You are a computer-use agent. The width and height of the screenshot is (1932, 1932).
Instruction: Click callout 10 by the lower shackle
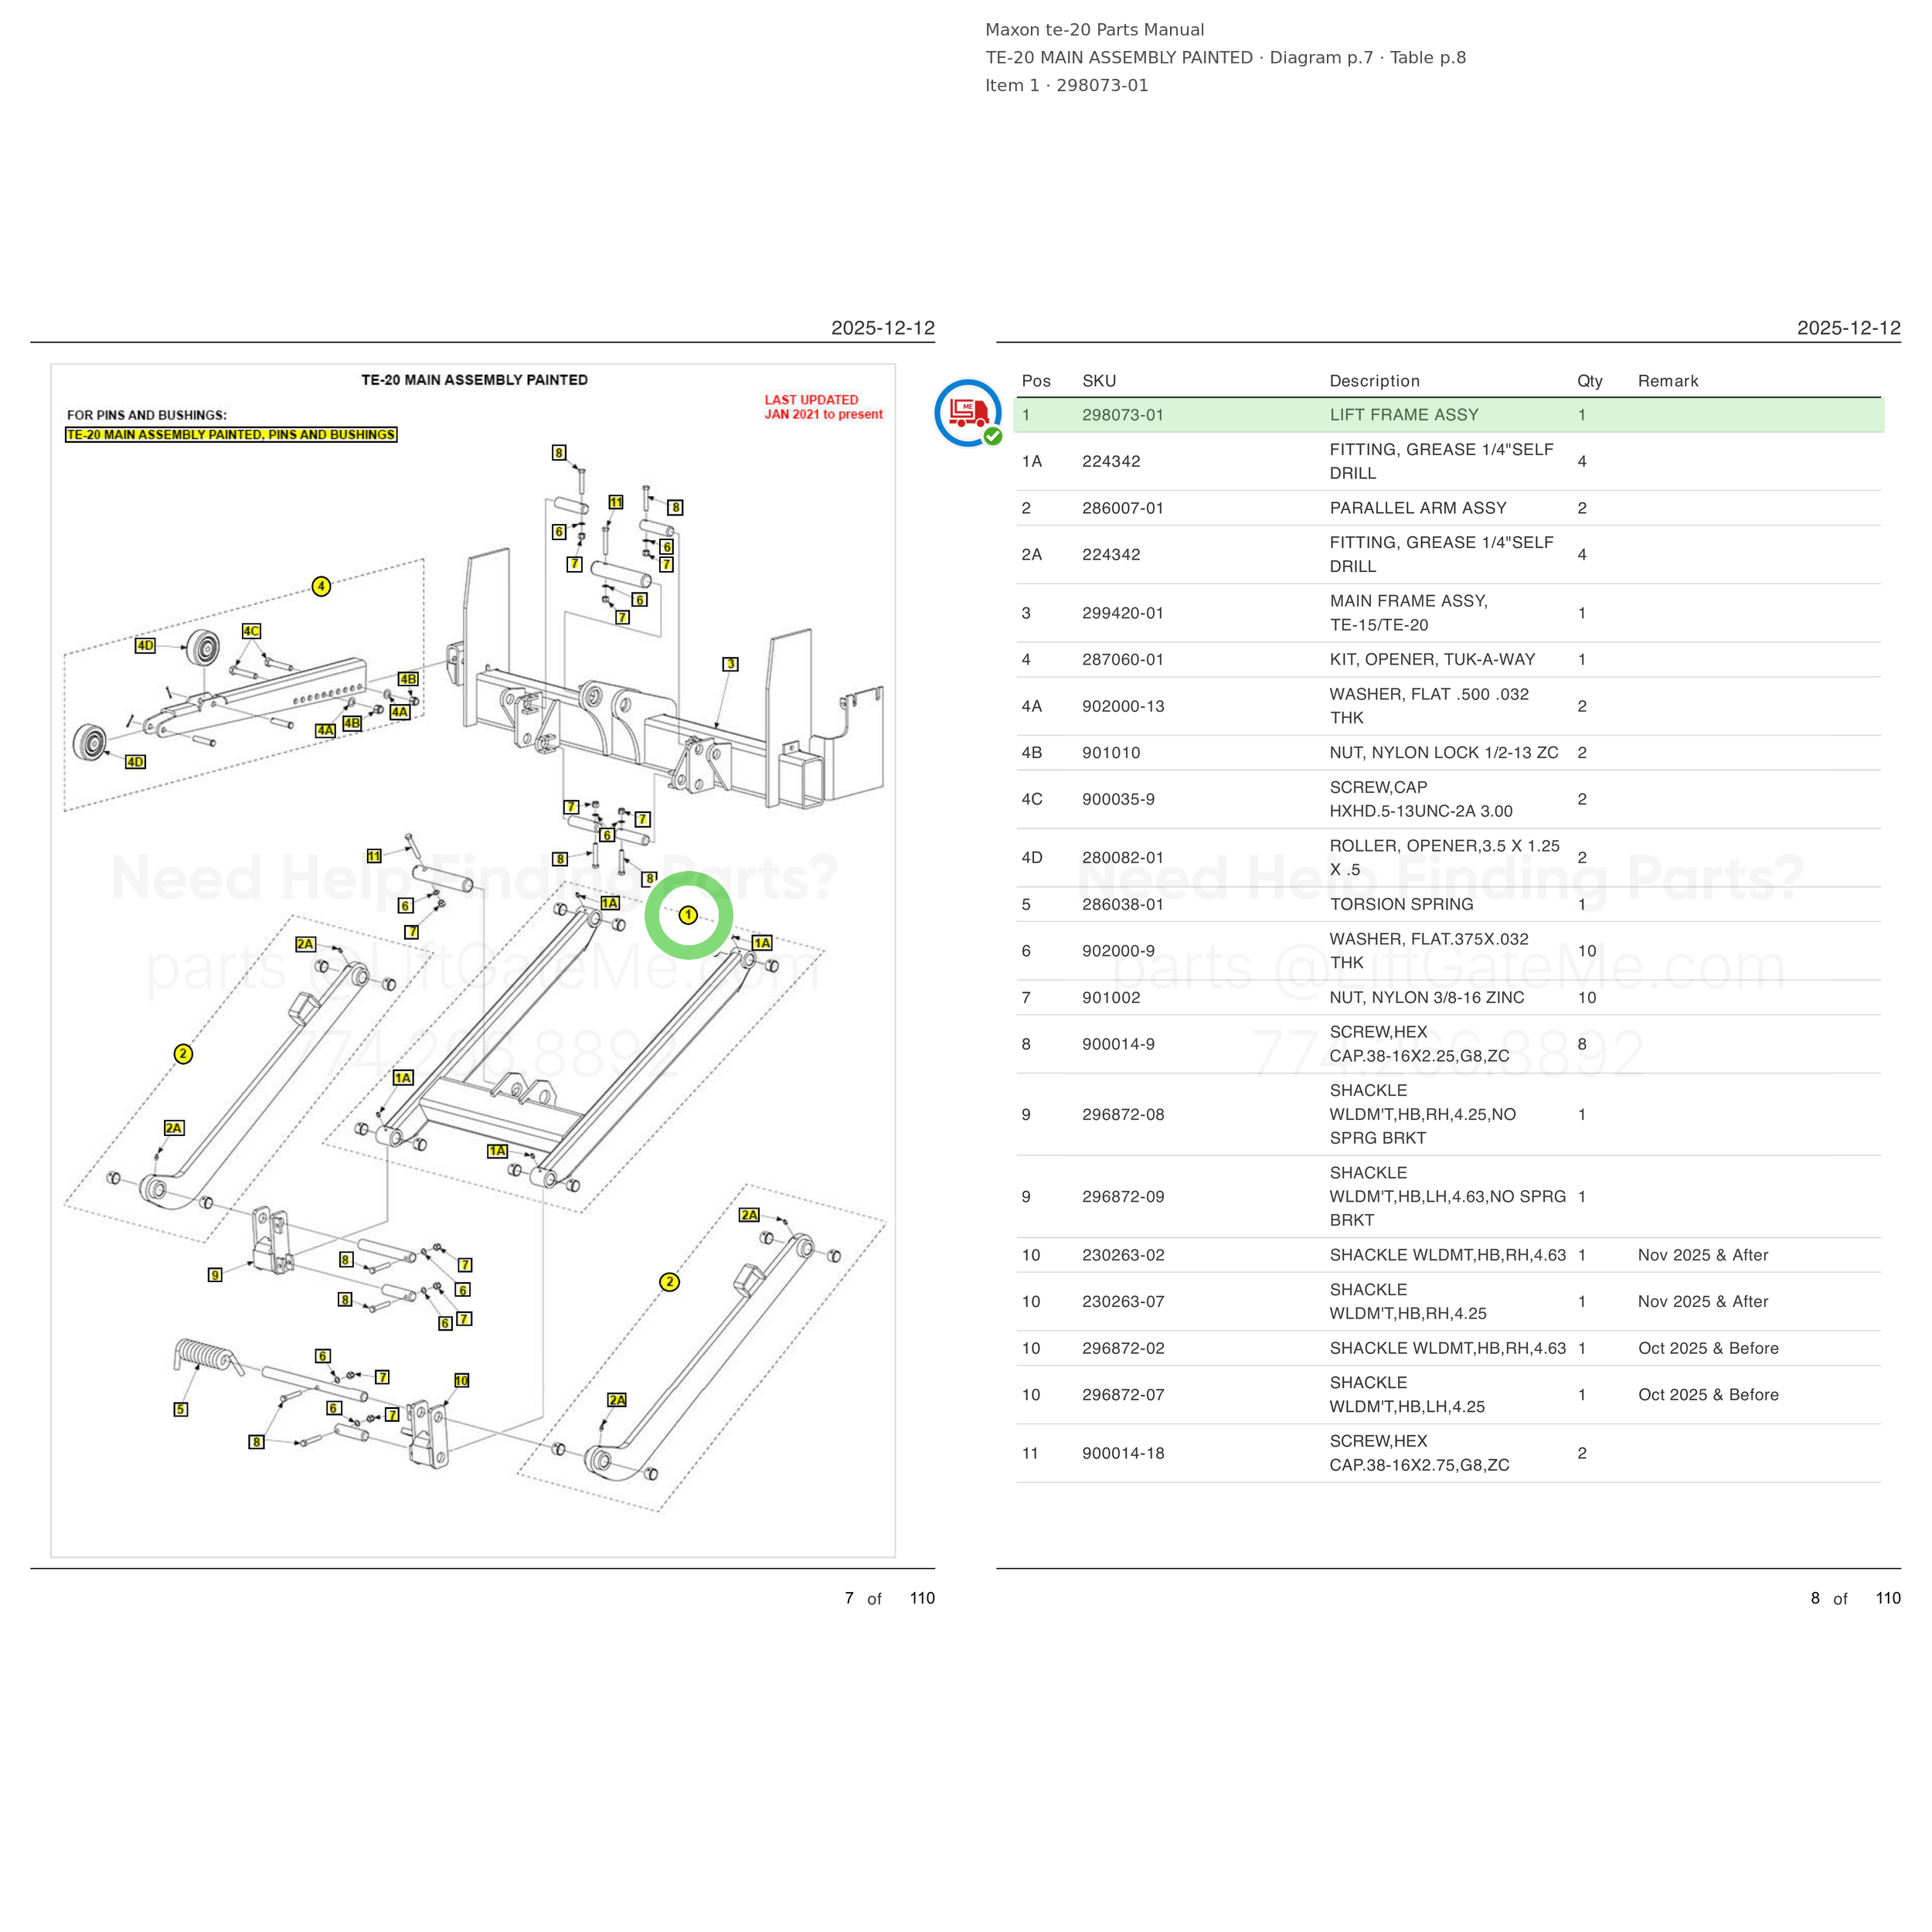(x=462, y=1380)
